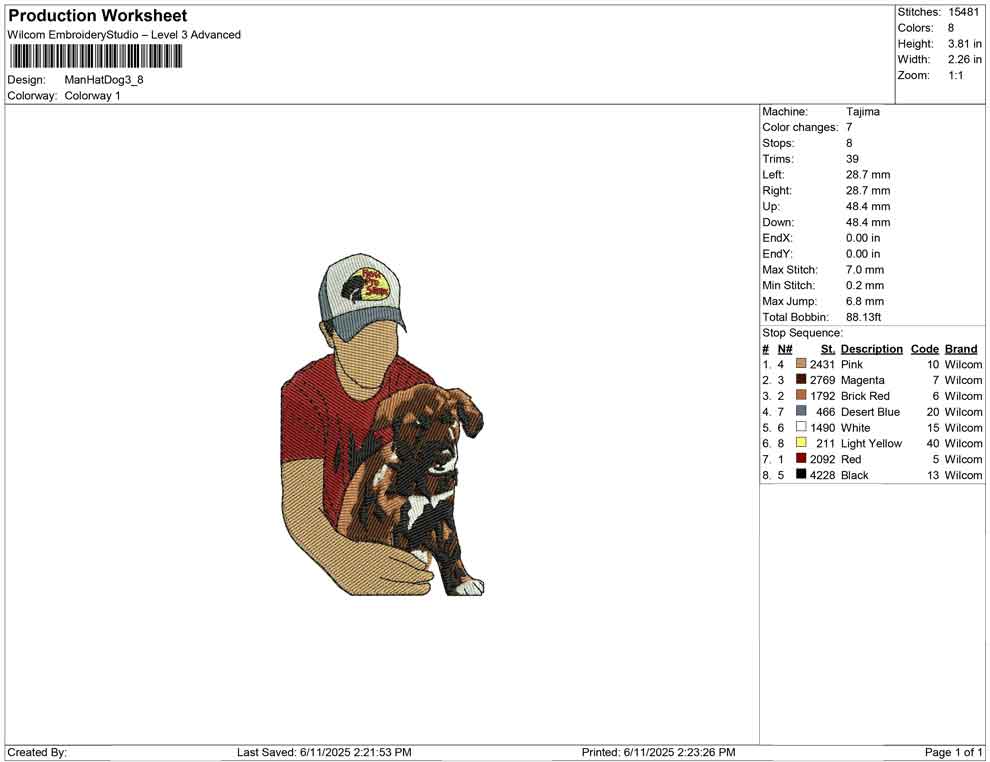Click the 'N#' column header

point(785,349)
